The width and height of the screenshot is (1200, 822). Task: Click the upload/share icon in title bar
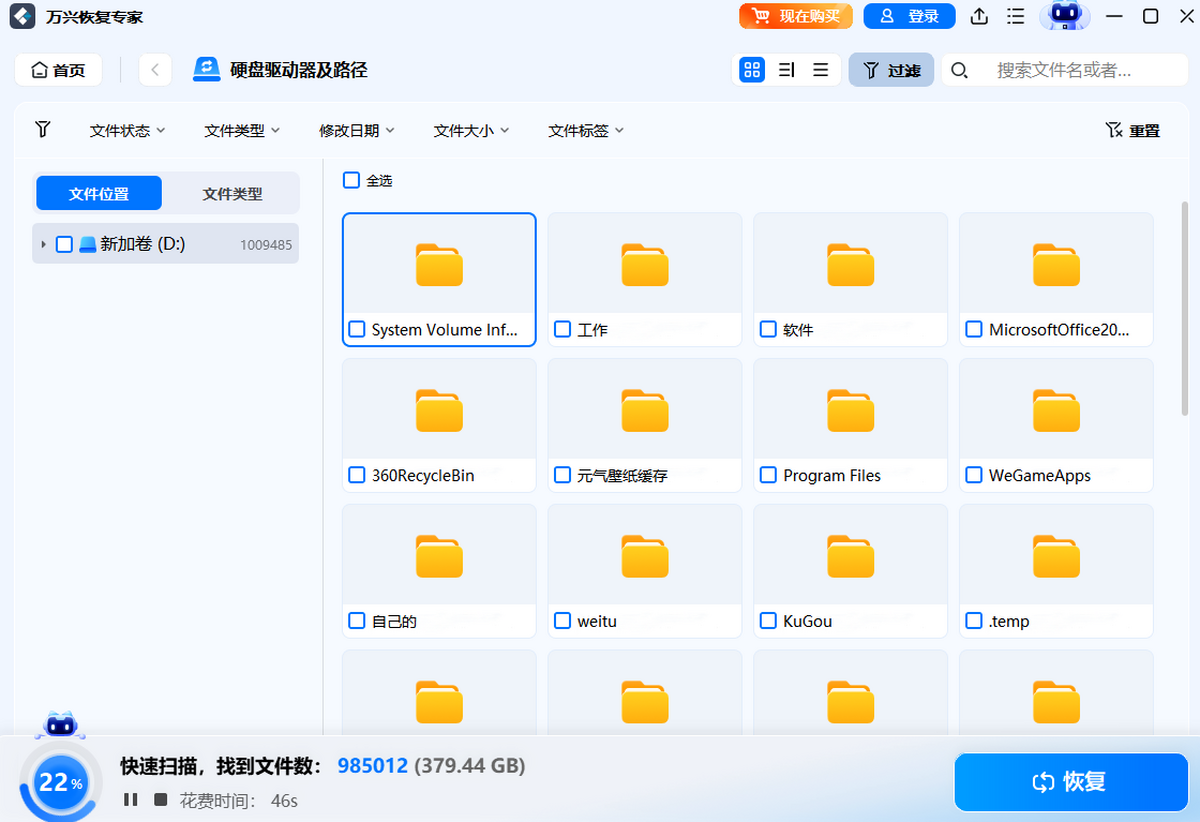pos(980,16)
